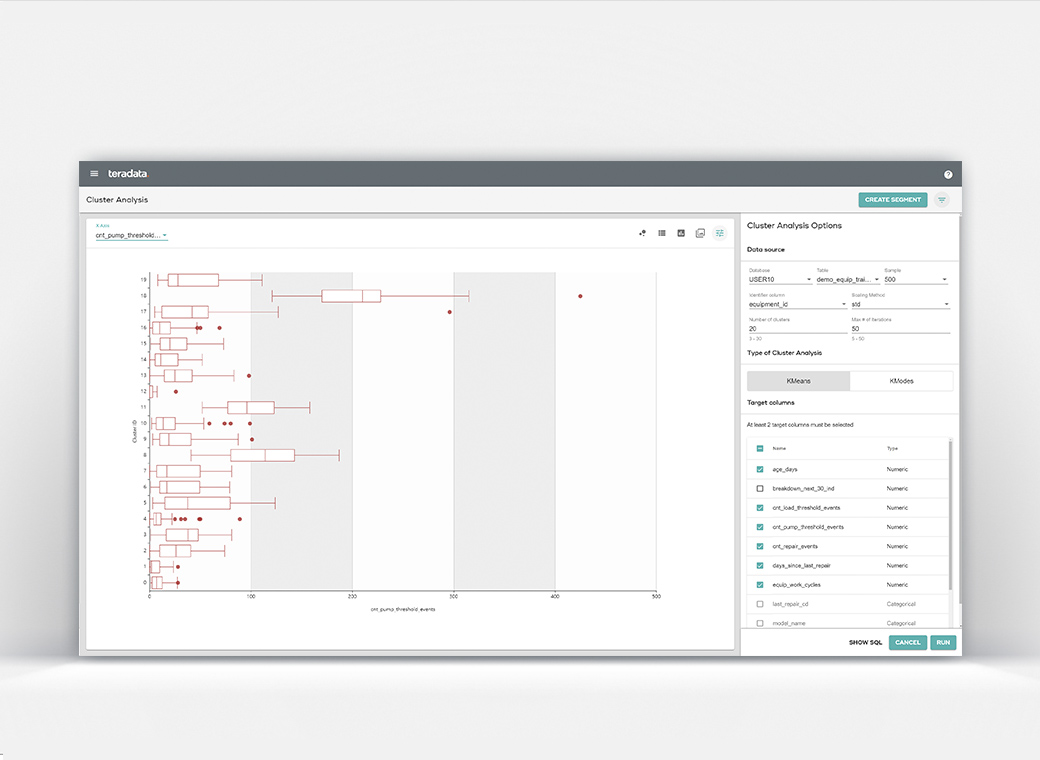The height and width of the screenshot is (760, 1040).
Task: Open chart settings with teal sliders icon
Action: [719, 233]
